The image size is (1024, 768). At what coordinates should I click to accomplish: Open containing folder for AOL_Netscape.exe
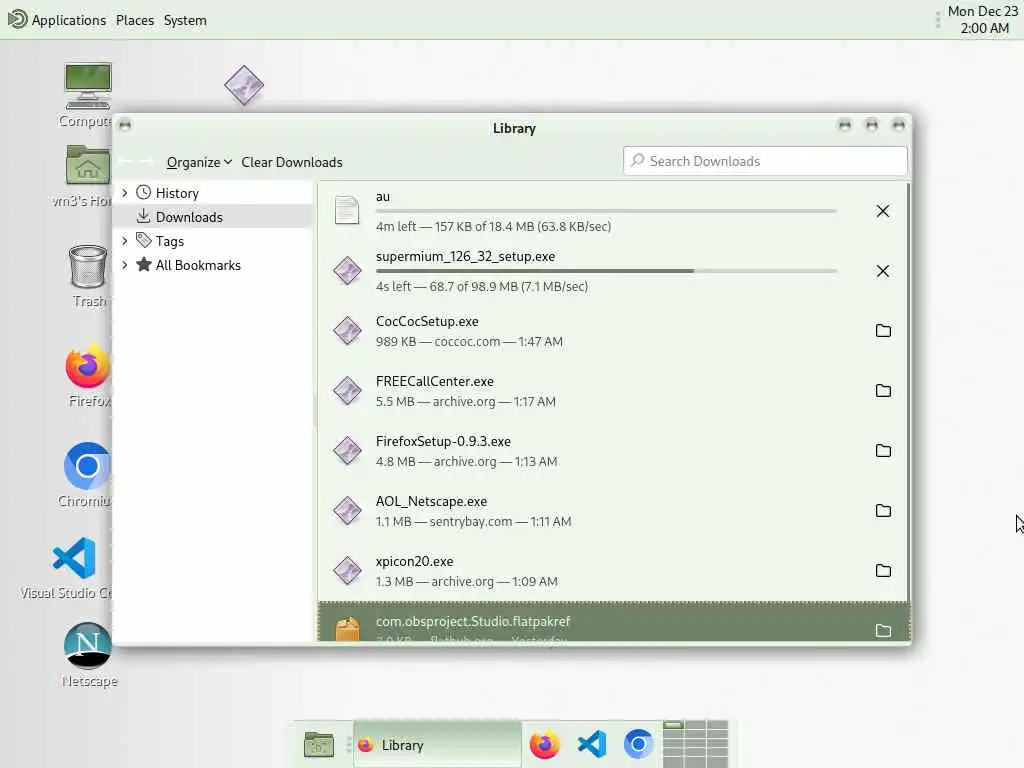(x=883, y=511)
